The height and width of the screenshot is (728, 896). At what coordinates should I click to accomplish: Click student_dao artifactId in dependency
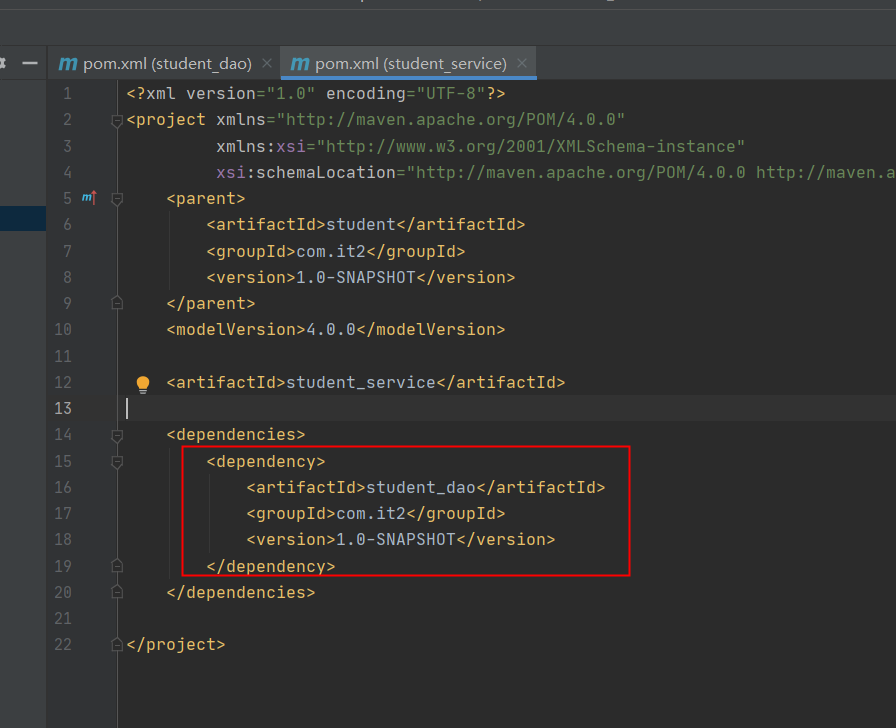(x=421, y=487)
